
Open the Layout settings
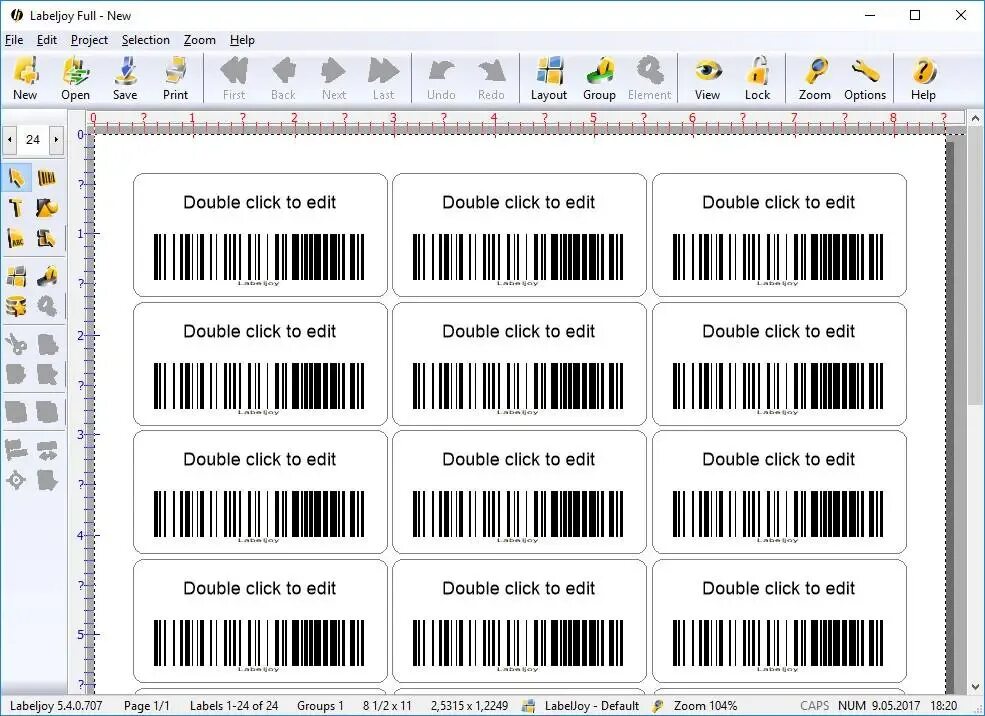pos(549,78)
